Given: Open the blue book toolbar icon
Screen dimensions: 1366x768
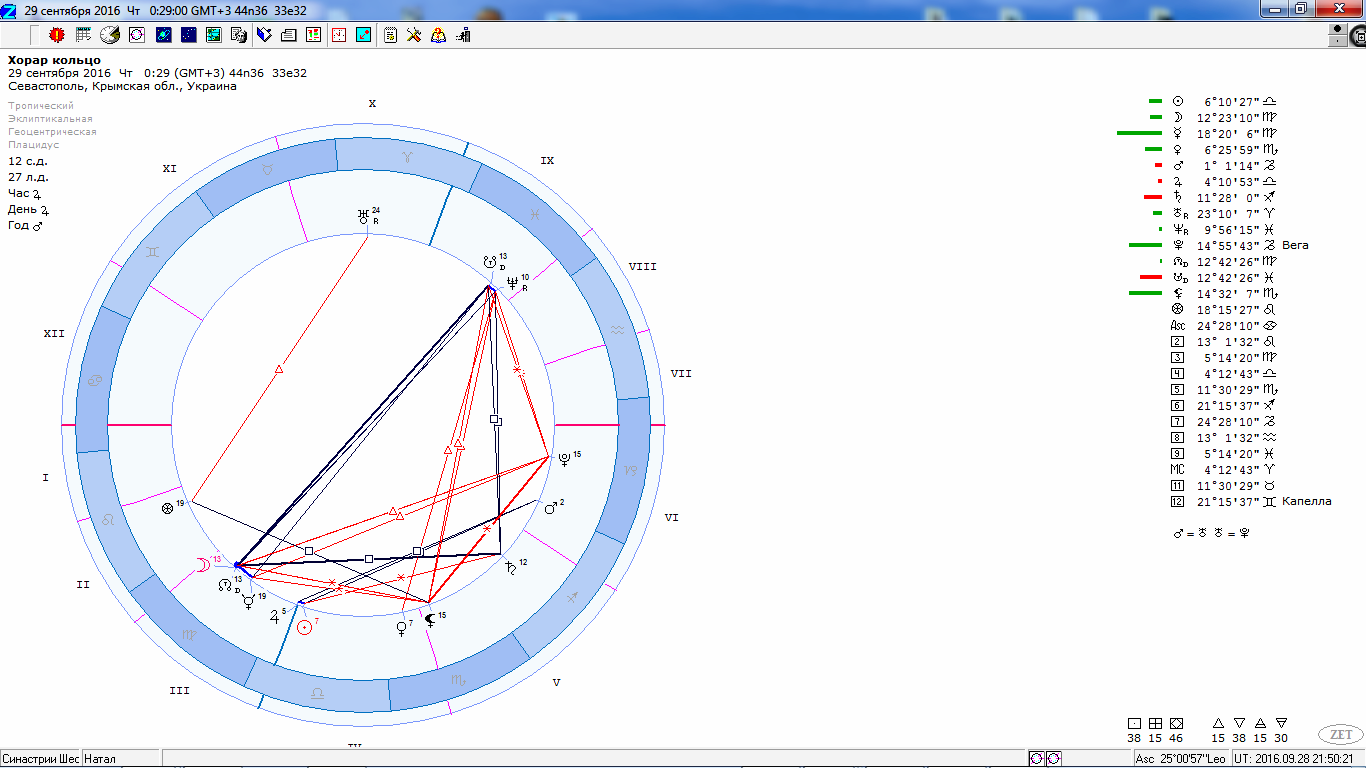Looking at the screenshot, I should click(264, 35).
